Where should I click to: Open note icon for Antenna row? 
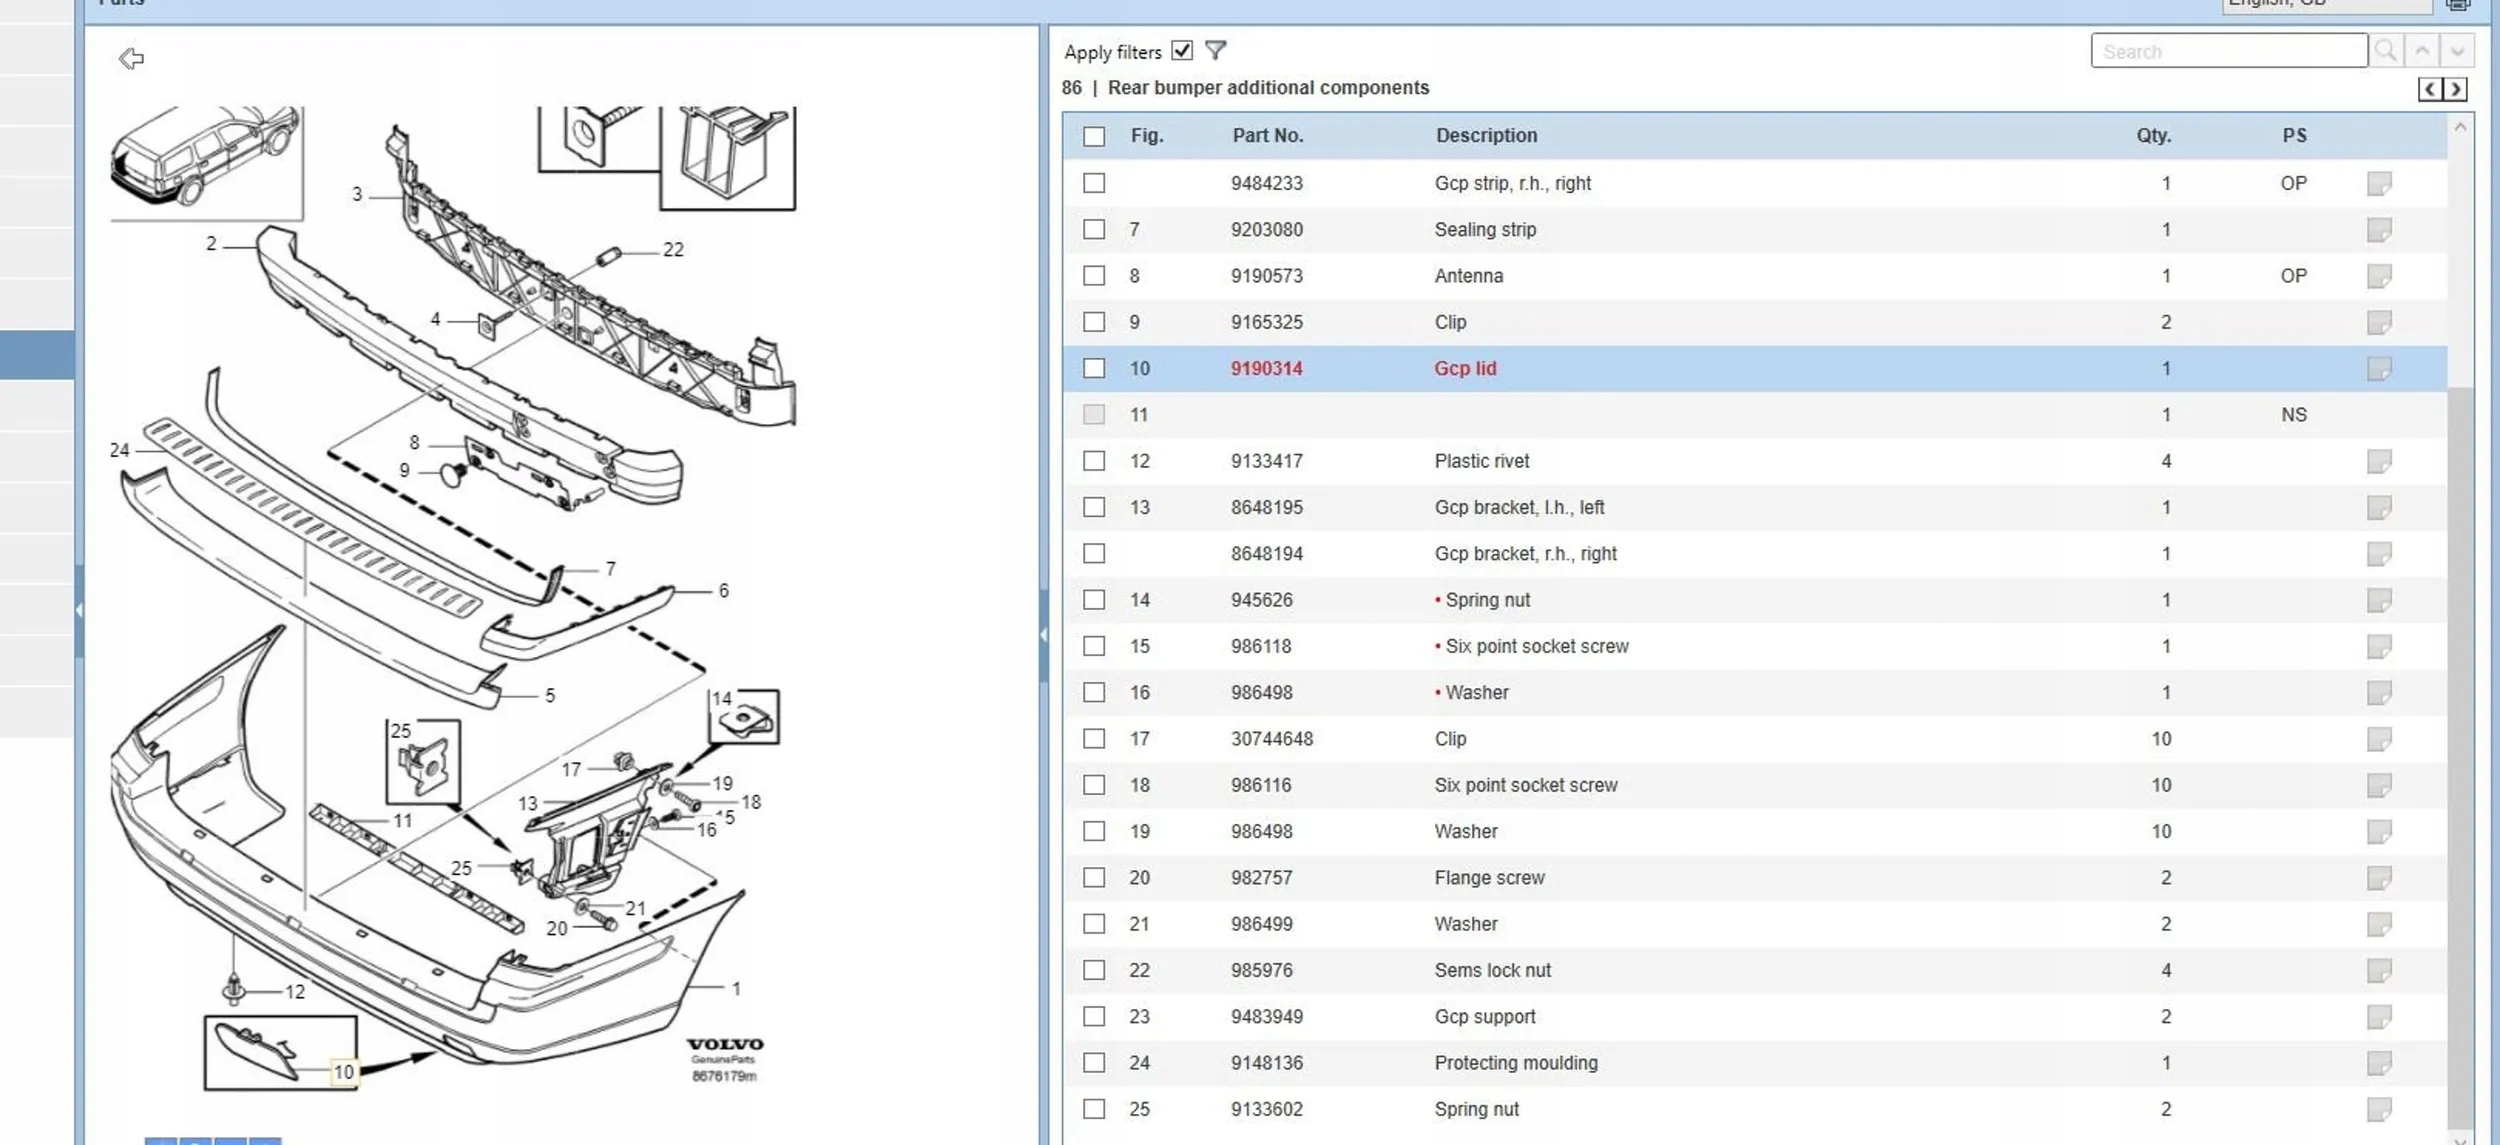point(2379,276)
